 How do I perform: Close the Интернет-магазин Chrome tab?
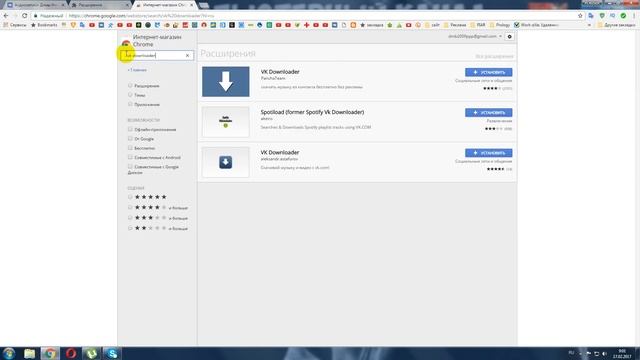pos(191,5)
